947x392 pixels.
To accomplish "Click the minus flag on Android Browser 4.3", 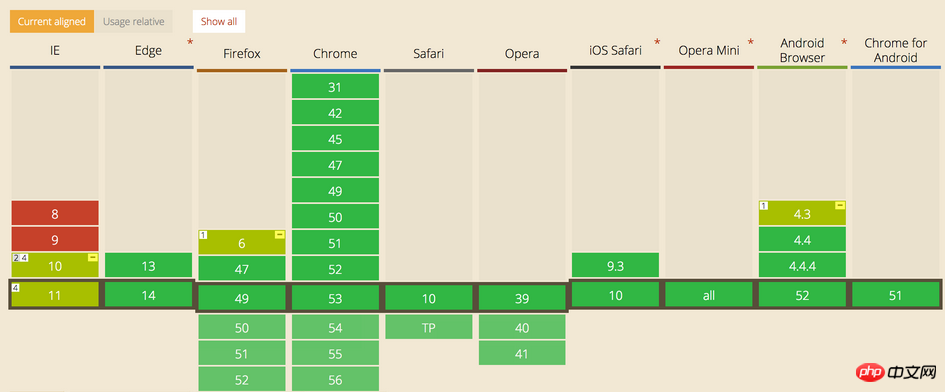I will (840, 206).
